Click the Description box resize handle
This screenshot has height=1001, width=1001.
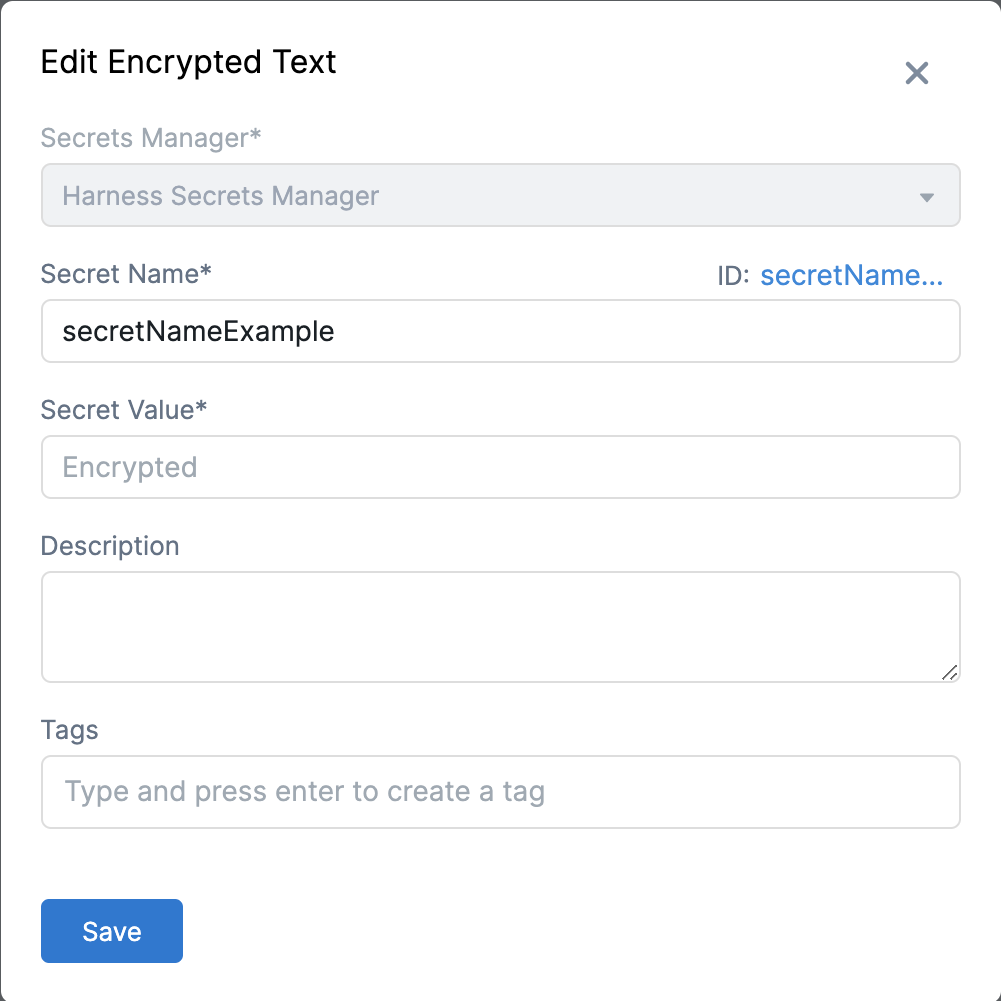coord(949,672)
